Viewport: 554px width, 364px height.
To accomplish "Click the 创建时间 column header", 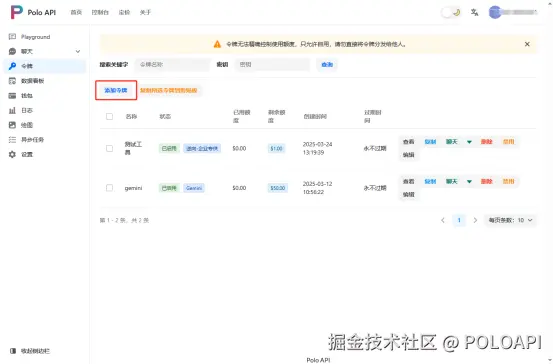I will click(x=315, y=116).
